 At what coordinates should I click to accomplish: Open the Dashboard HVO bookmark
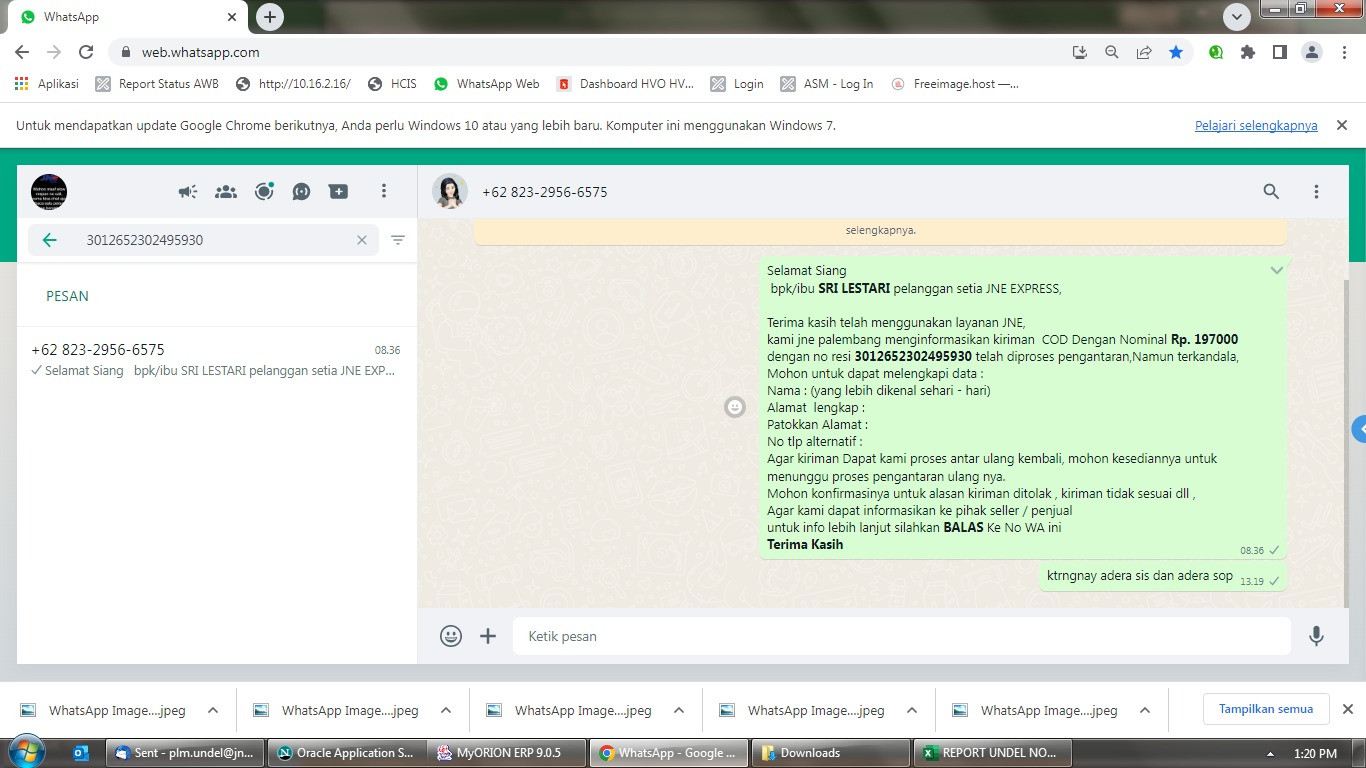point(625,84)
